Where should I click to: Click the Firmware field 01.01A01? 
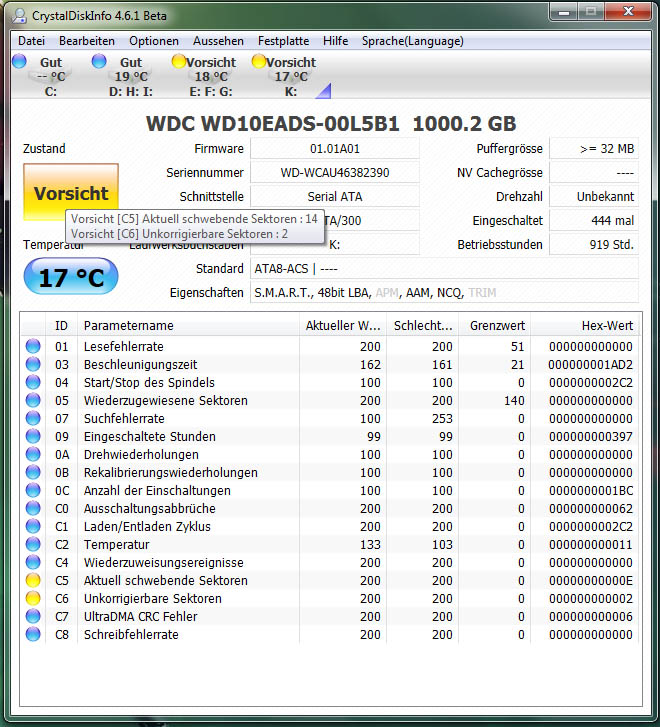pos(335,149)
